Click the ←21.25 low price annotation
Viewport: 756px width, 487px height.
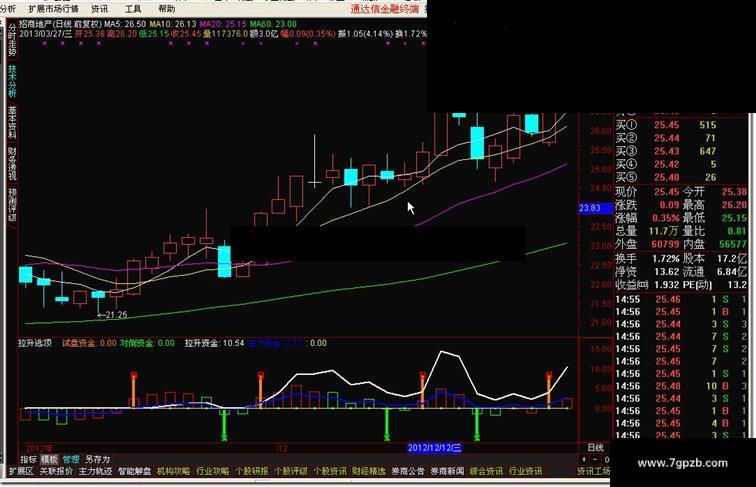[x=112, y=315]
